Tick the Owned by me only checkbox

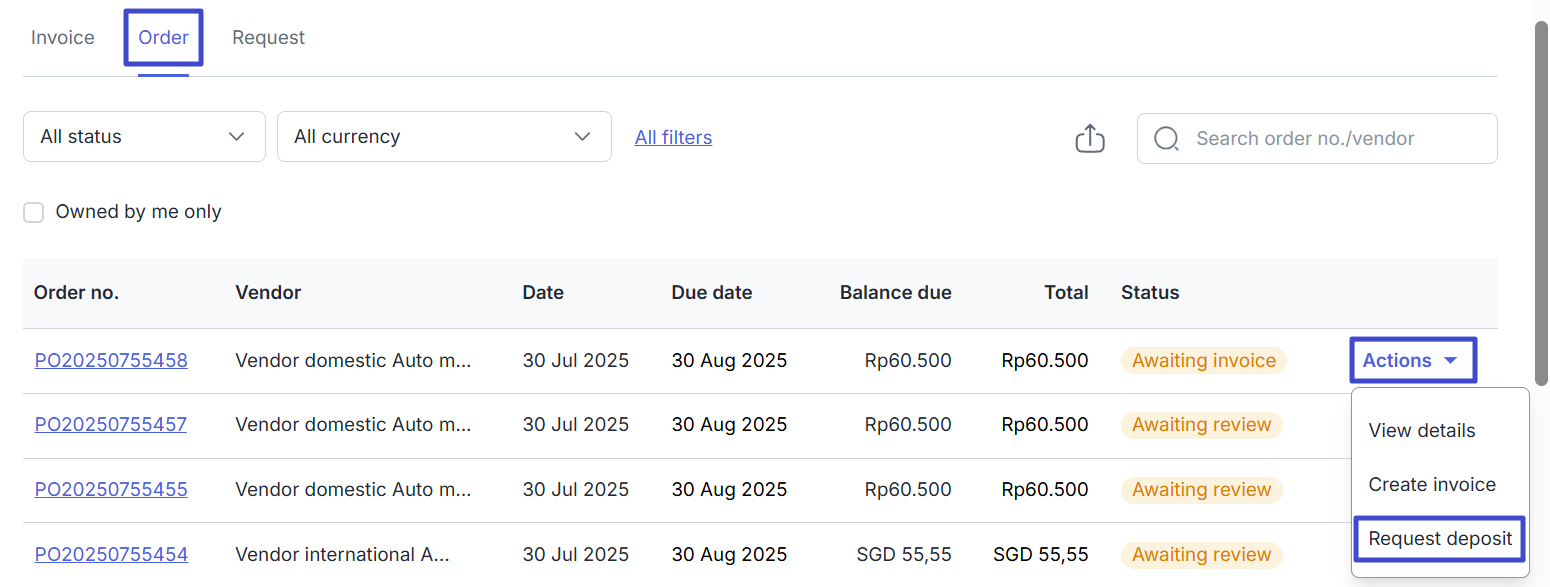coord(34,212)
